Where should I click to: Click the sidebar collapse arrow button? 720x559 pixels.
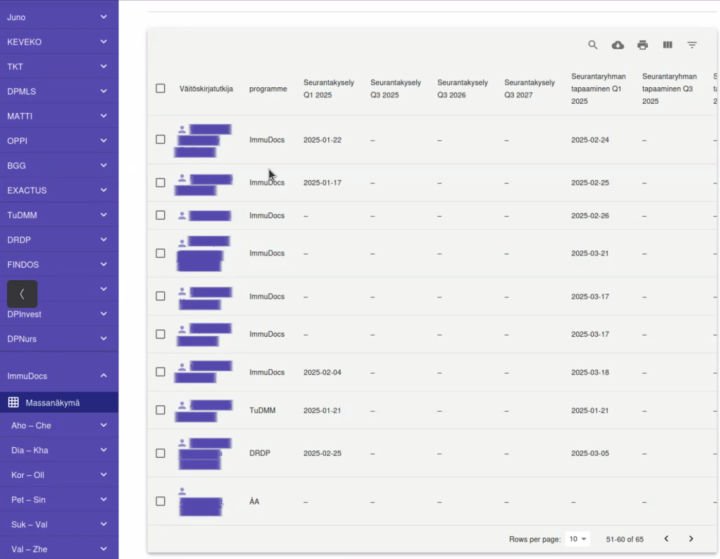coord(22,294)
